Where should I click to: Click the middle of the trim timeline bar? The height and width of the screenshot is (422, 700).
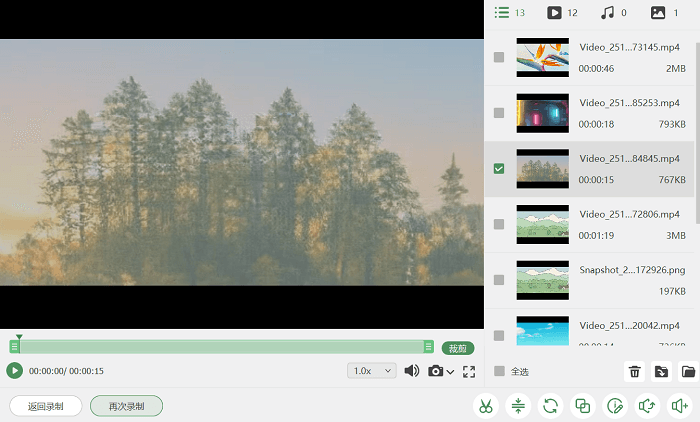click(221, 347)
